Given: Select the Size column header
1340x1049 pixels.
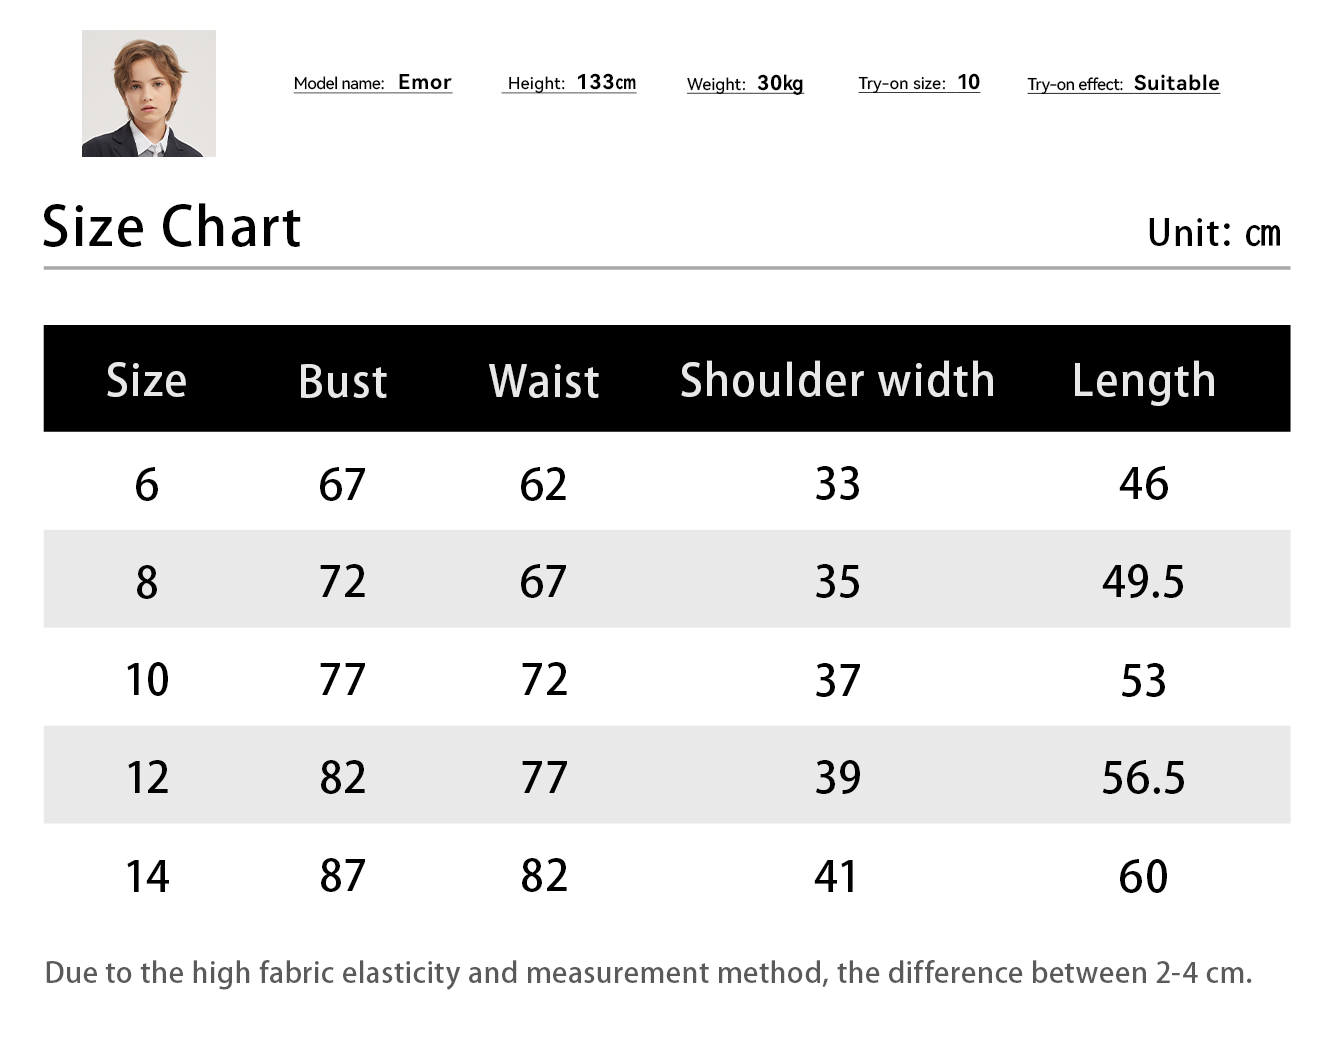Looking at the screenshot, I should [147, 381].
